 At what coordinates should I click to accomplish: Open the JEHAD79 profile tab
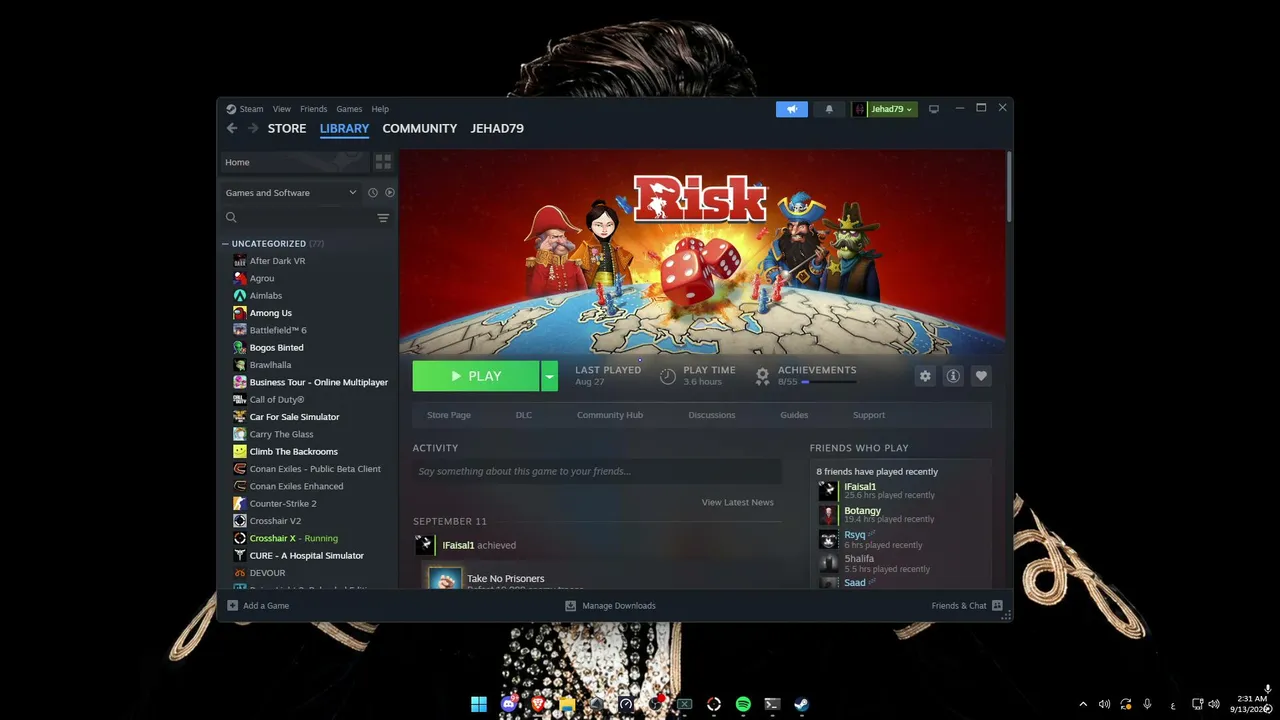497,128
